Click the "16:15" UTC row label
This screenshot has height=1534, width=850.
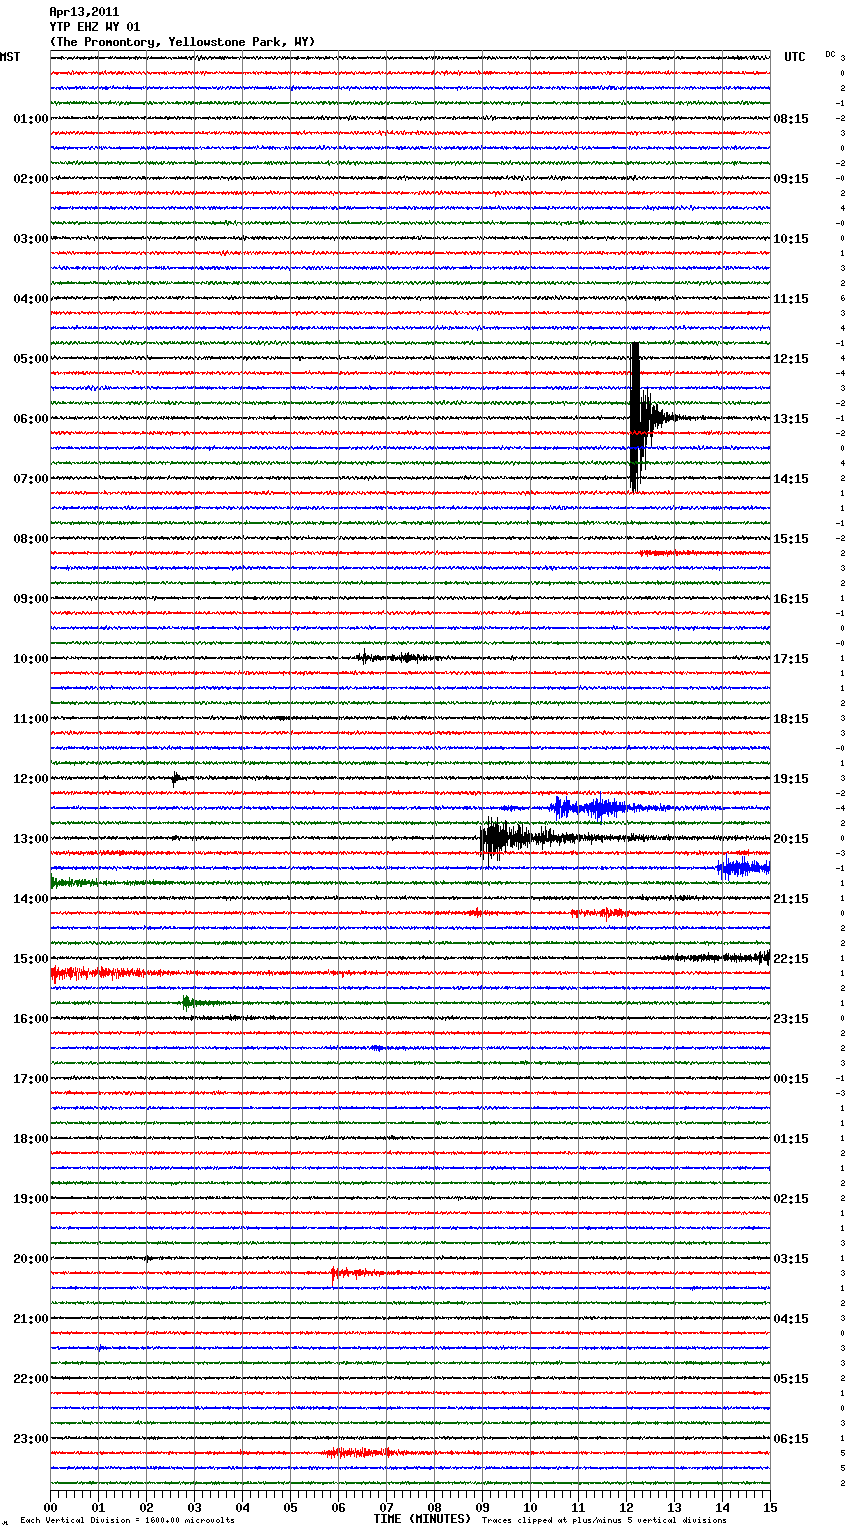tap(791, 599)
